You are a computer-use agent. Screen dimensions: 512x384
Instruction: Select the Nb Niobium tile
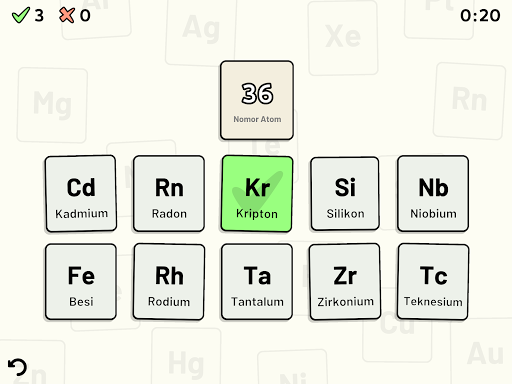coord(433,194)
